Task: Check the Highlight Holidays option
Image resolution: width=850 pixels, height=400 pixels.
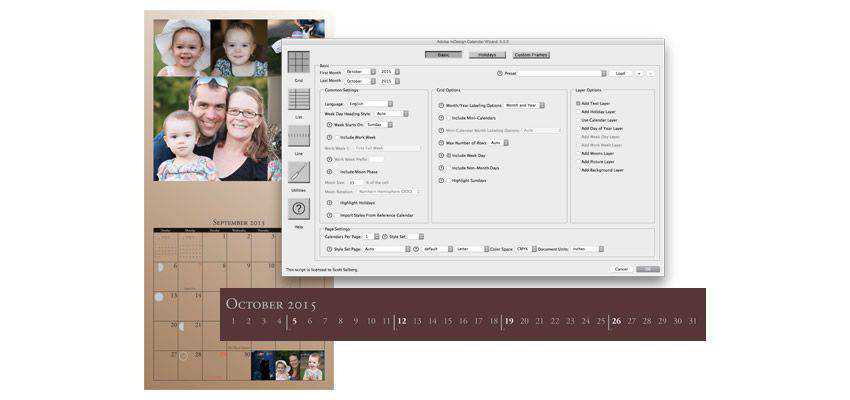Action: pyautogui.click(x=336, y=202)
